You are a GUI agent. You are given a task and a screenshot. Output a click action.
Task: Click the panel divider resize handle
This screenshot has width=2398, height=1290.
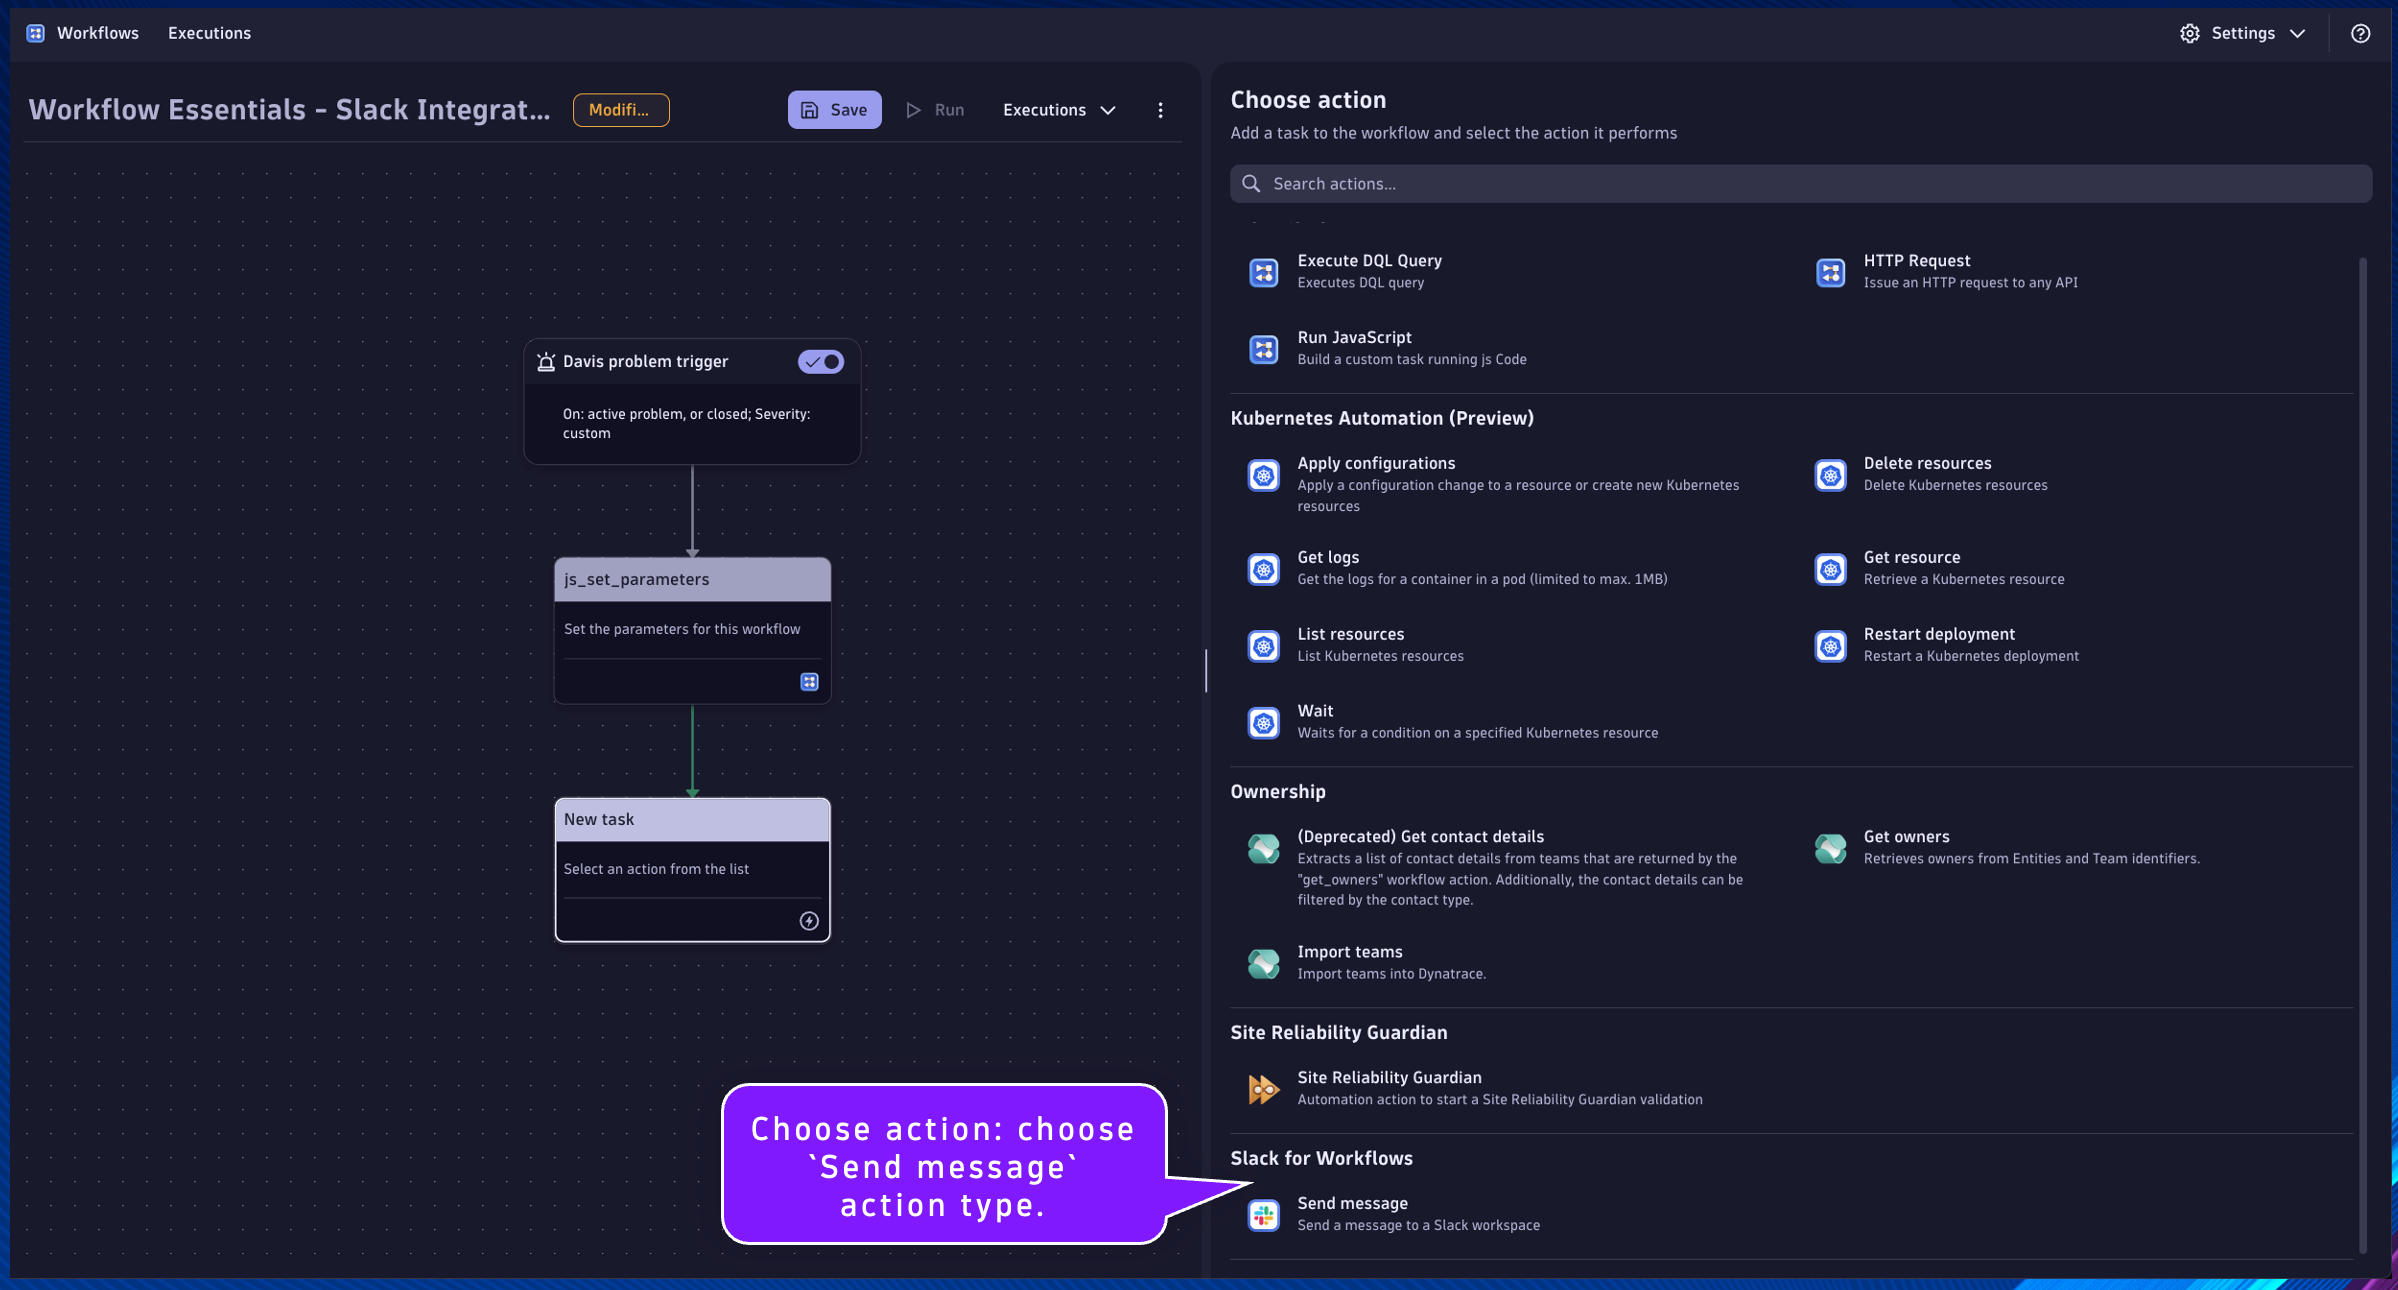pyautogui.click(x=1206, y=671)
